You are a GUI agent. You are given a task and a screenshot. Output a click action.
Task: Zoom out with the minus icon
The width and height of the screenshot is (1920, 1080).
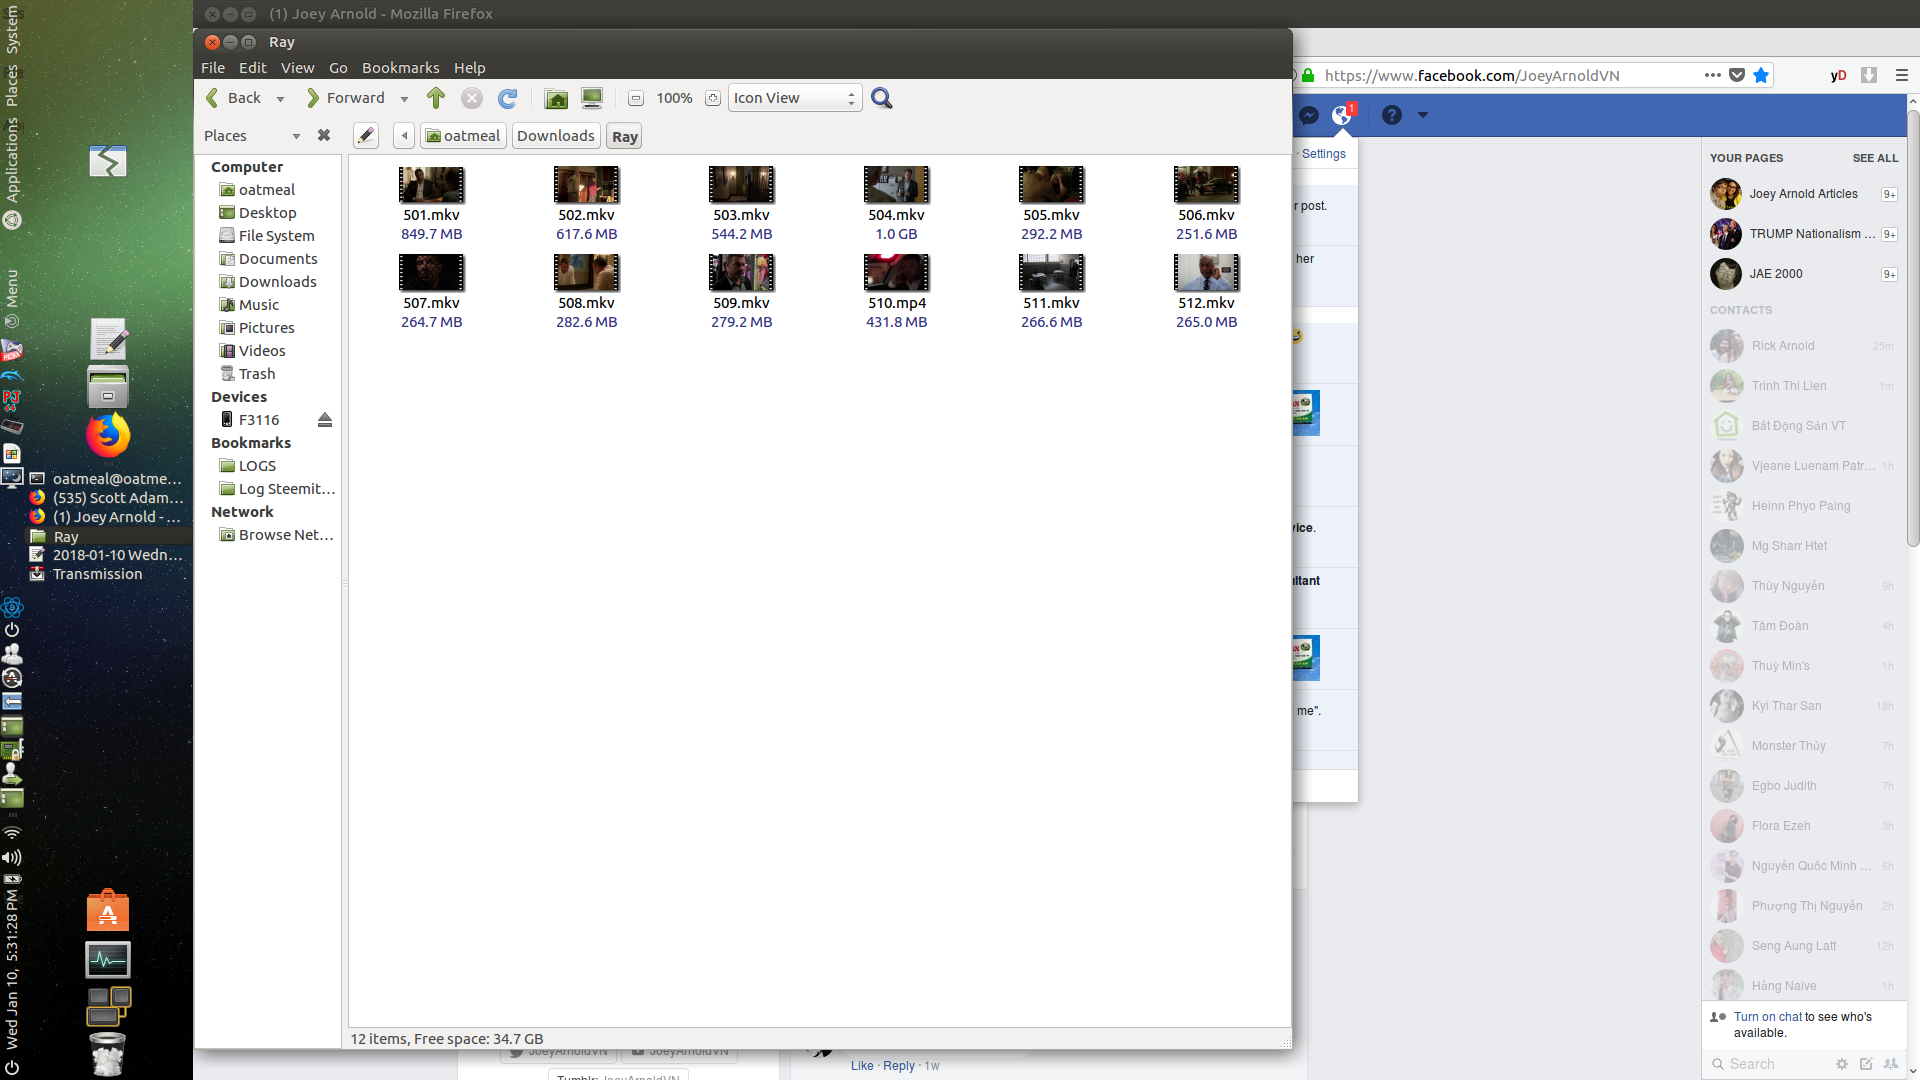click(636, 98)
